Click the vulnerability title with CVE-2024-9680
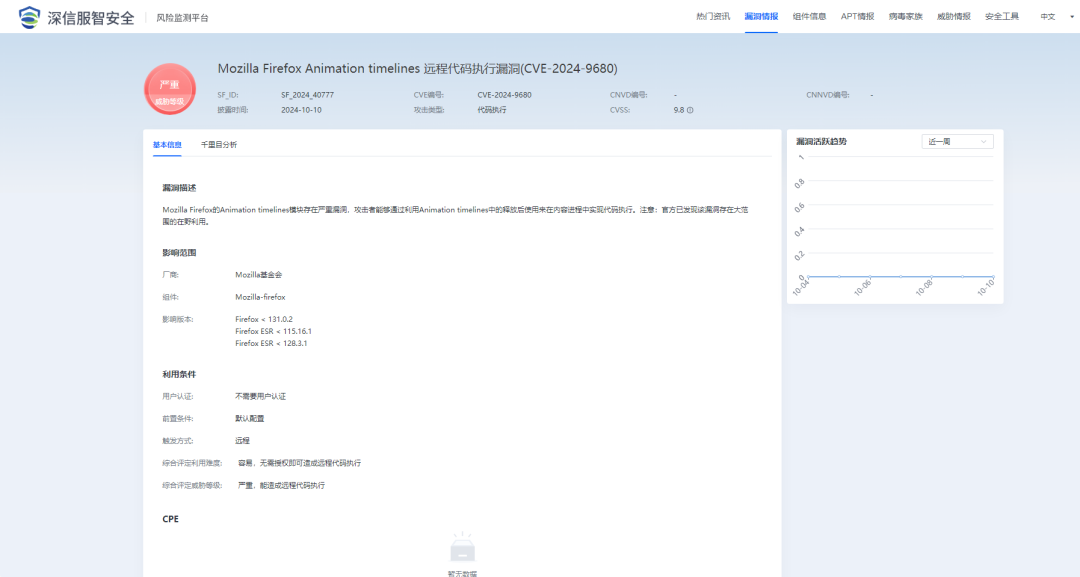 pyautogui.click(x=417, y=69)
